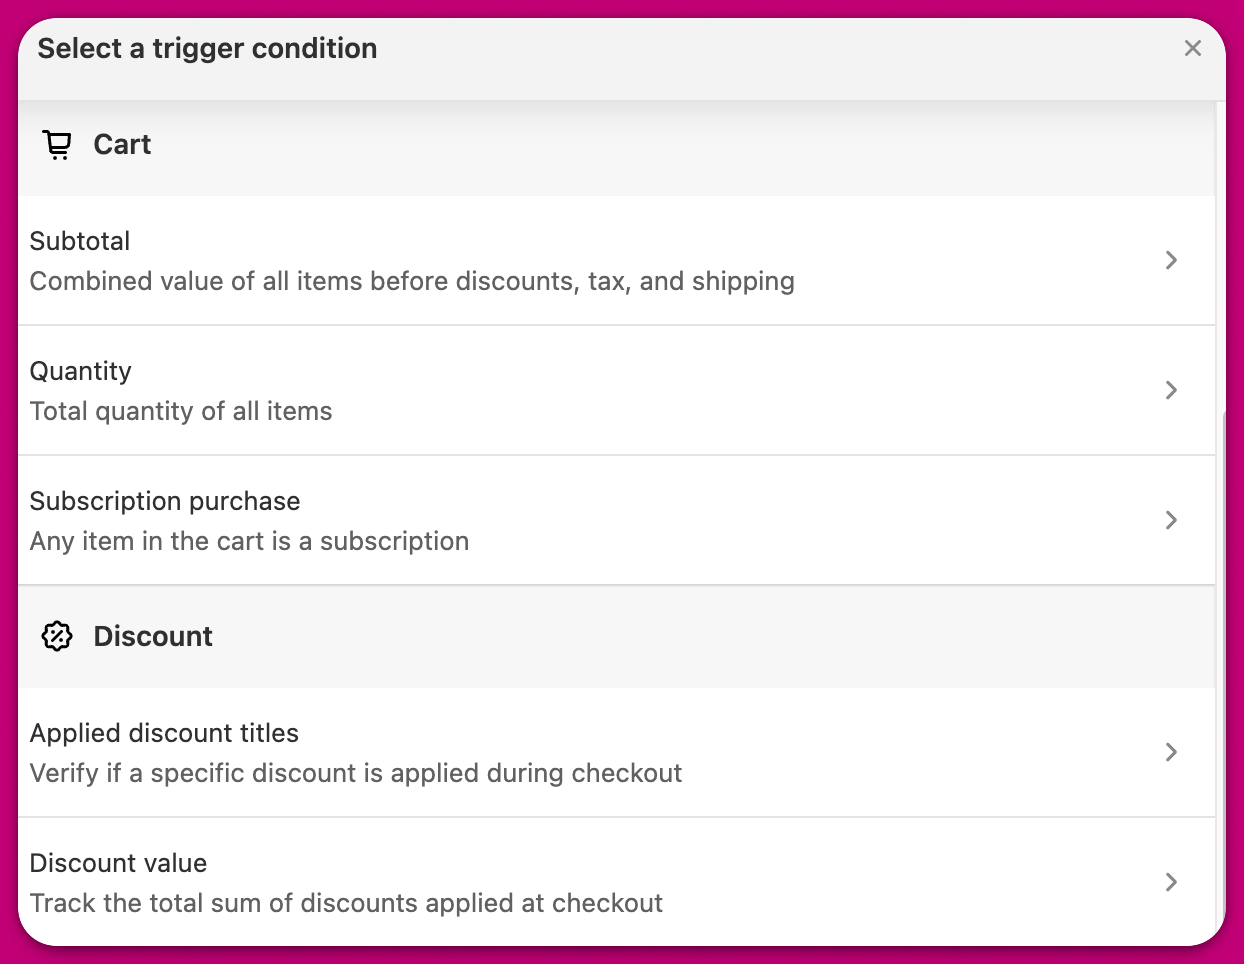Viewport: 1244px width, 964px height.
Task: Choose the Quantity condition title
Action: coord(81,371)
